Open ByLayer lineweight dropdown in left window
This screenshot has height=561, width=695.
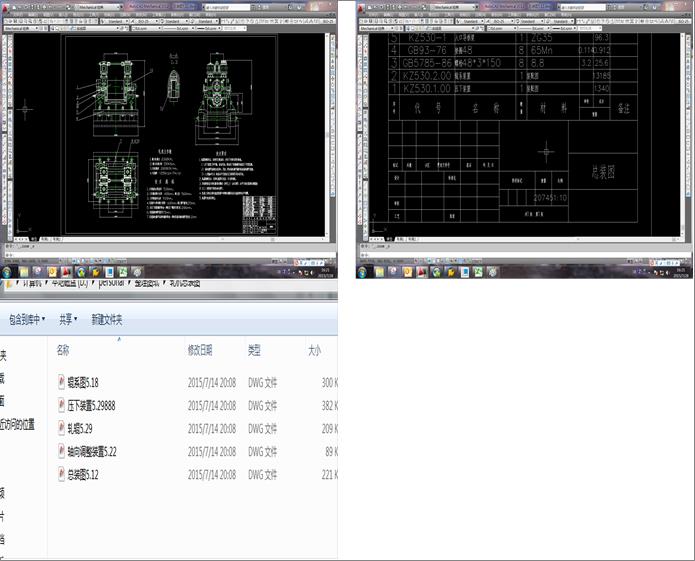click(208, 28)
